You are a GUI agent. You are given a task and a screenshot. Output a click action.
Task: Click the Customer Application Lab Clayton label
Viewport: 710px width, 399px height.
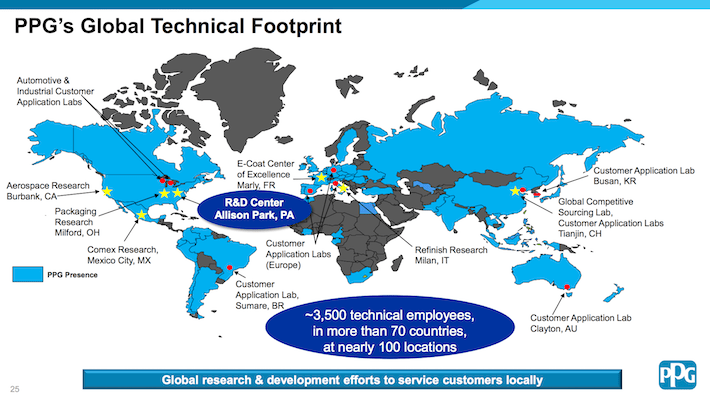[580, 323]
